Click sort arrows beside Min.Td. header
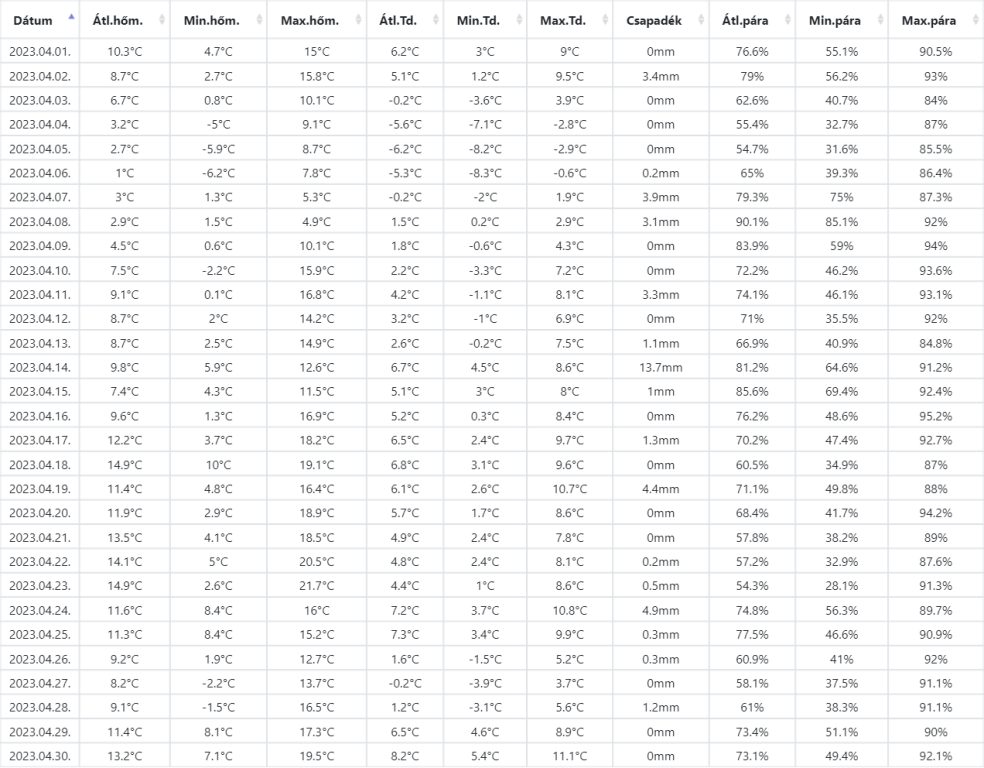 click(518, 20)
